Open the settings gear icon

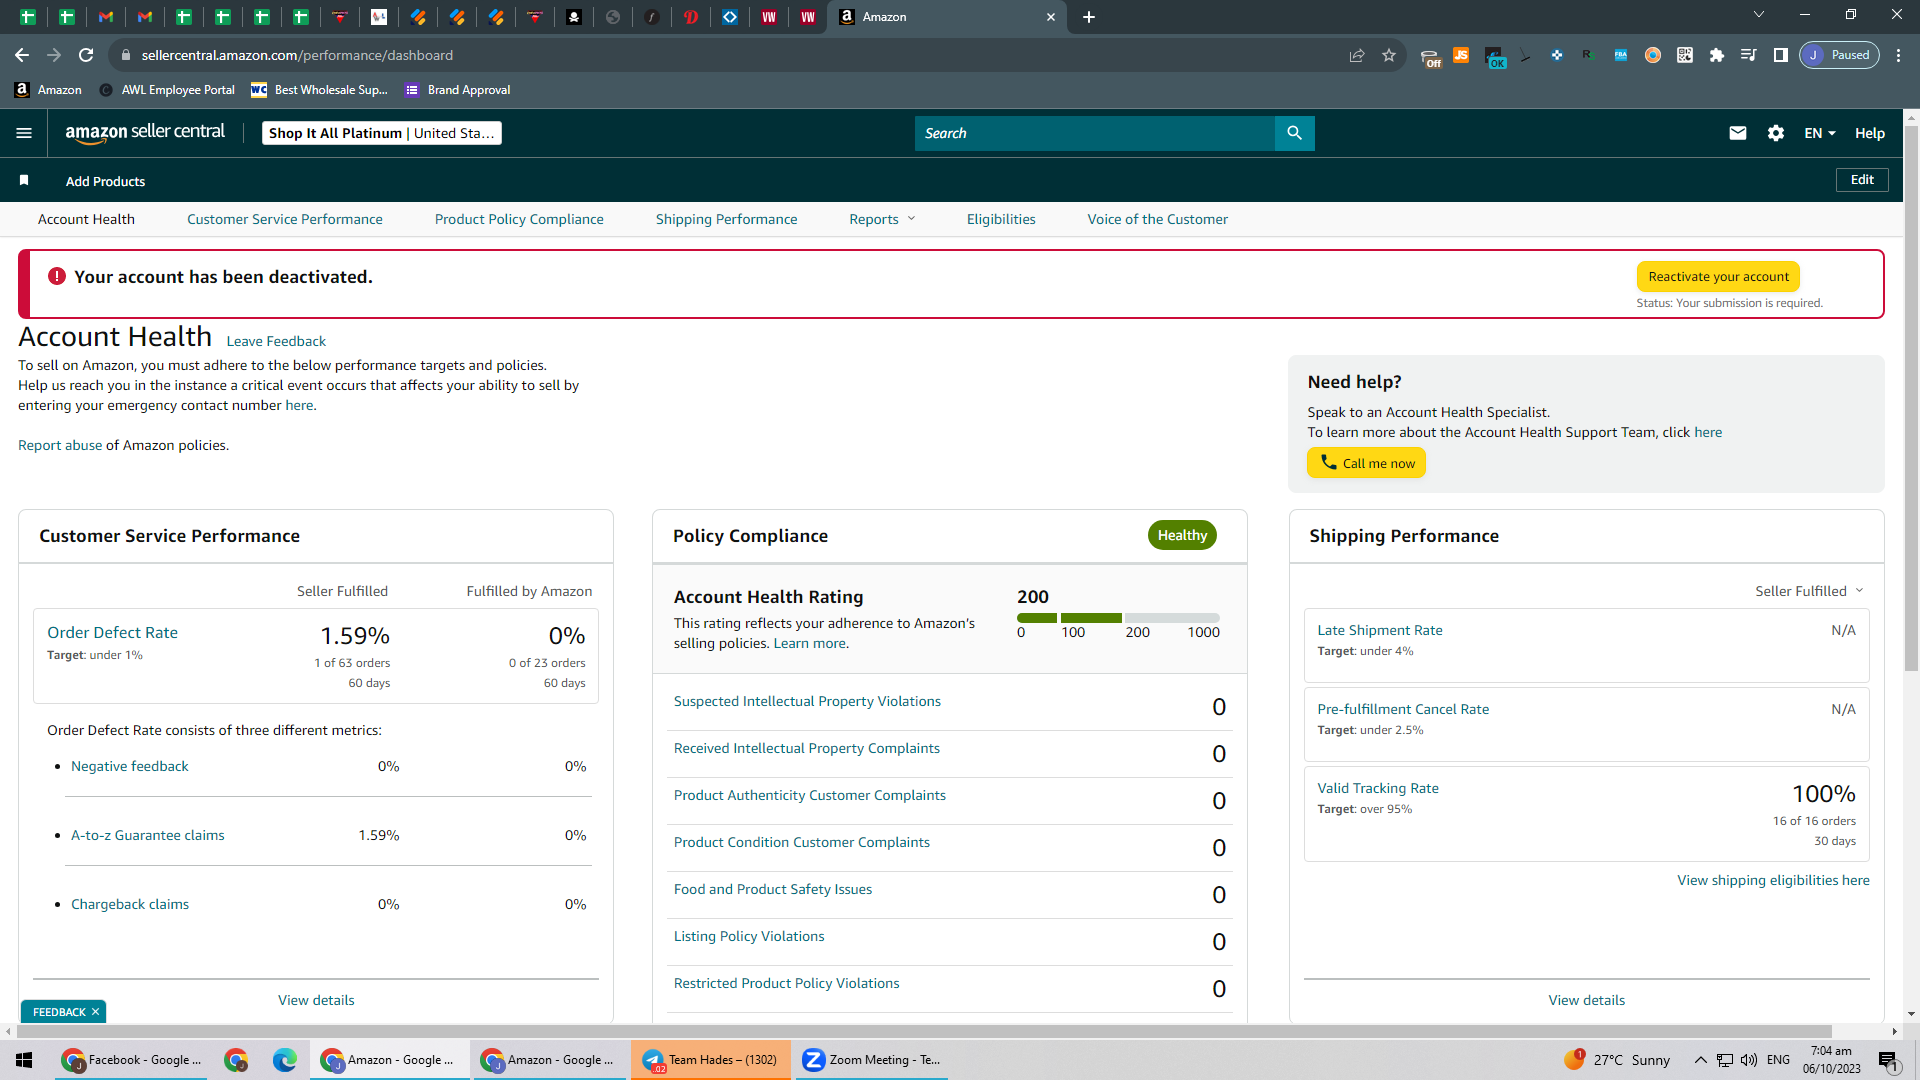(1776, 133)
